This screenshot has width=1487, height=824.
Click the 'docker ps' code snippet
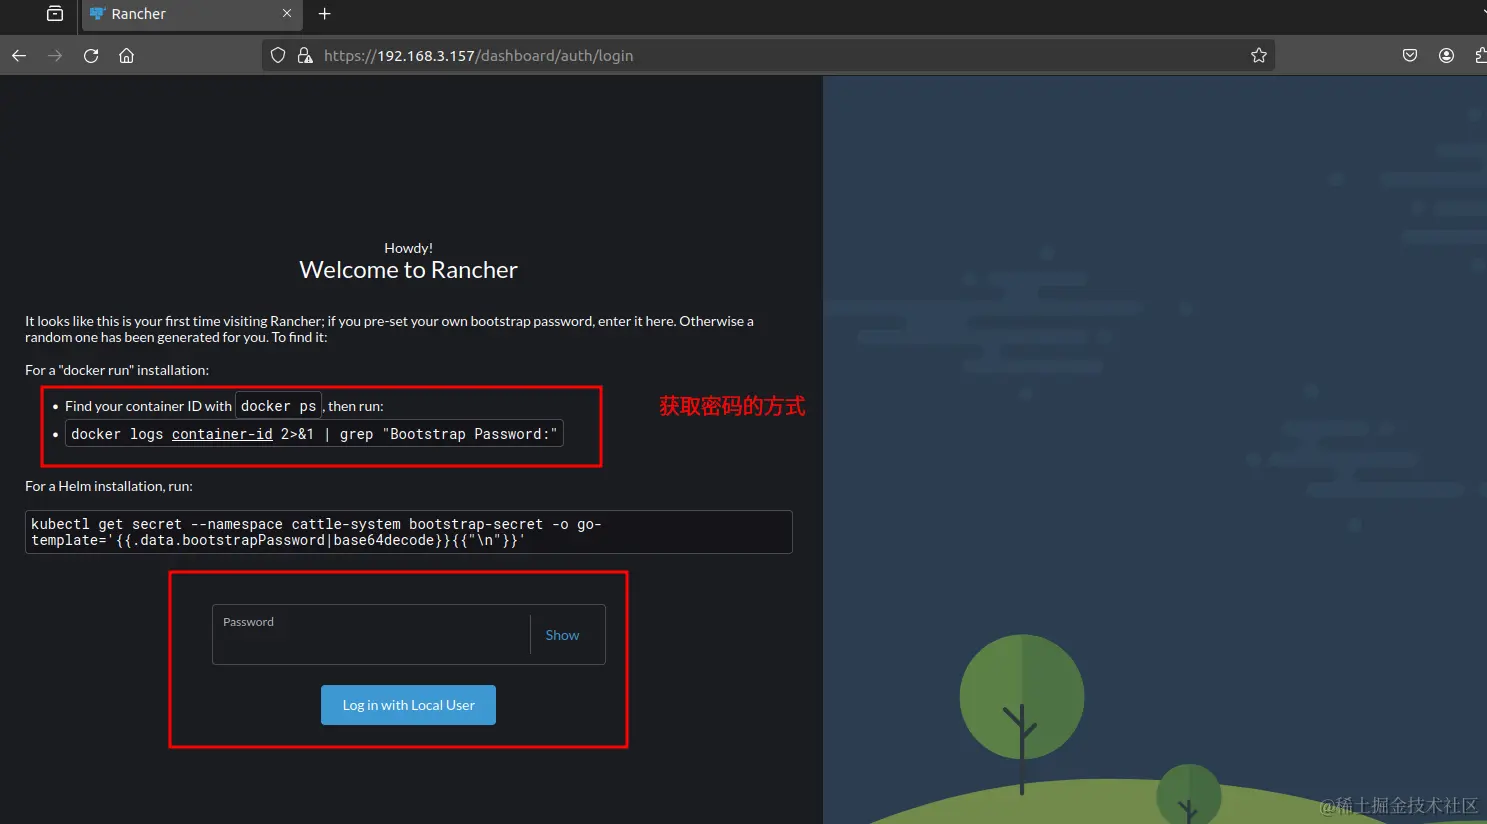278,406
